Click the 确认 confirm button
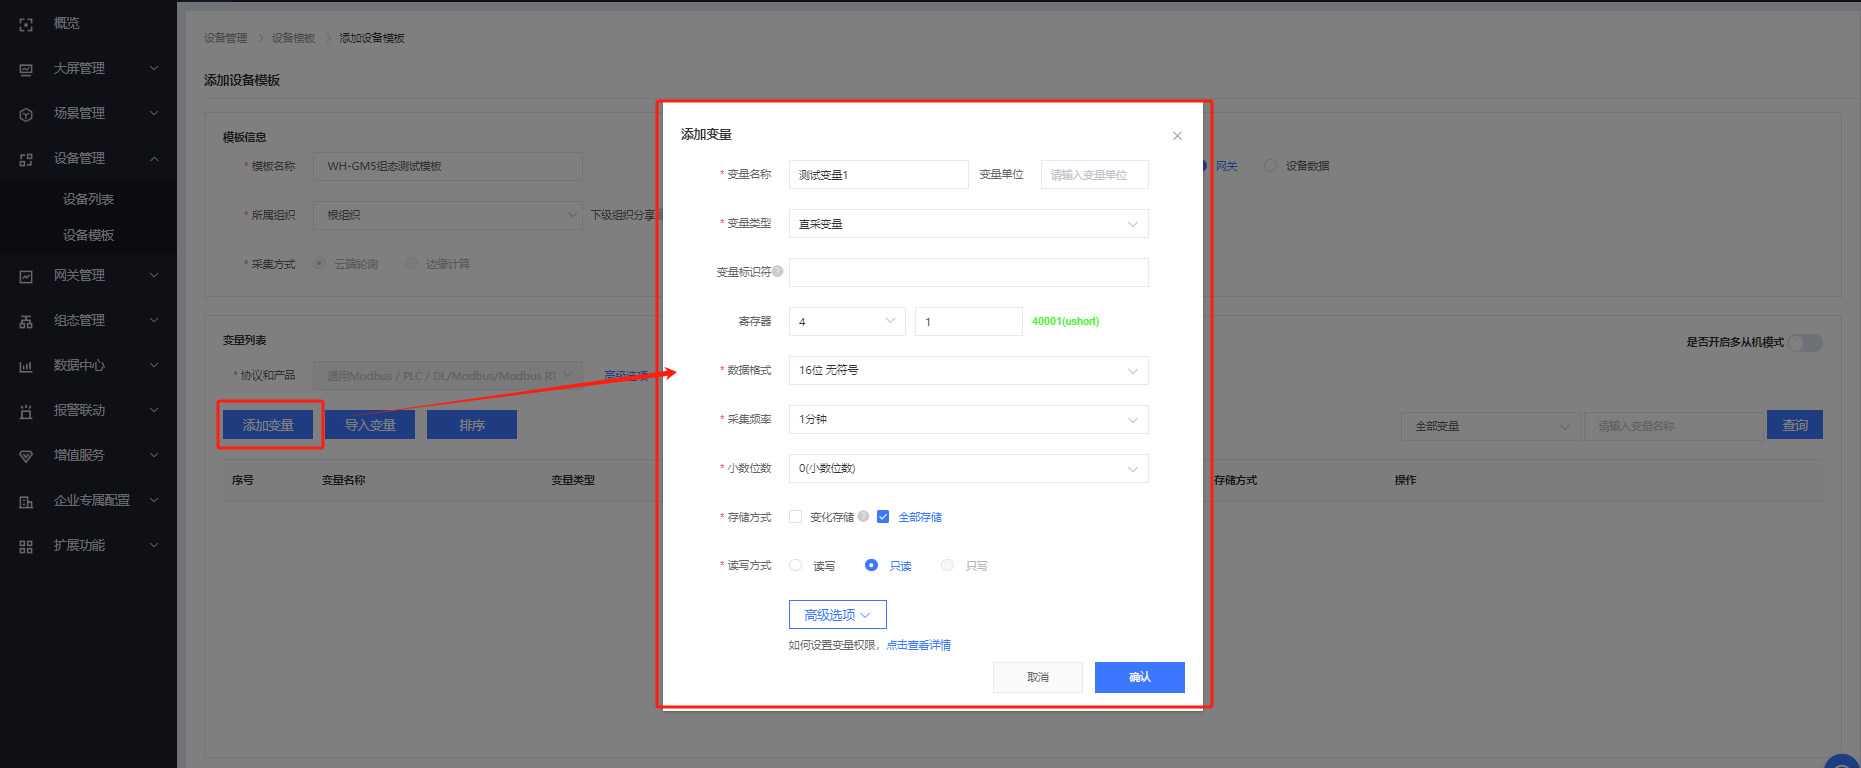 click(x=1139, y=677)
